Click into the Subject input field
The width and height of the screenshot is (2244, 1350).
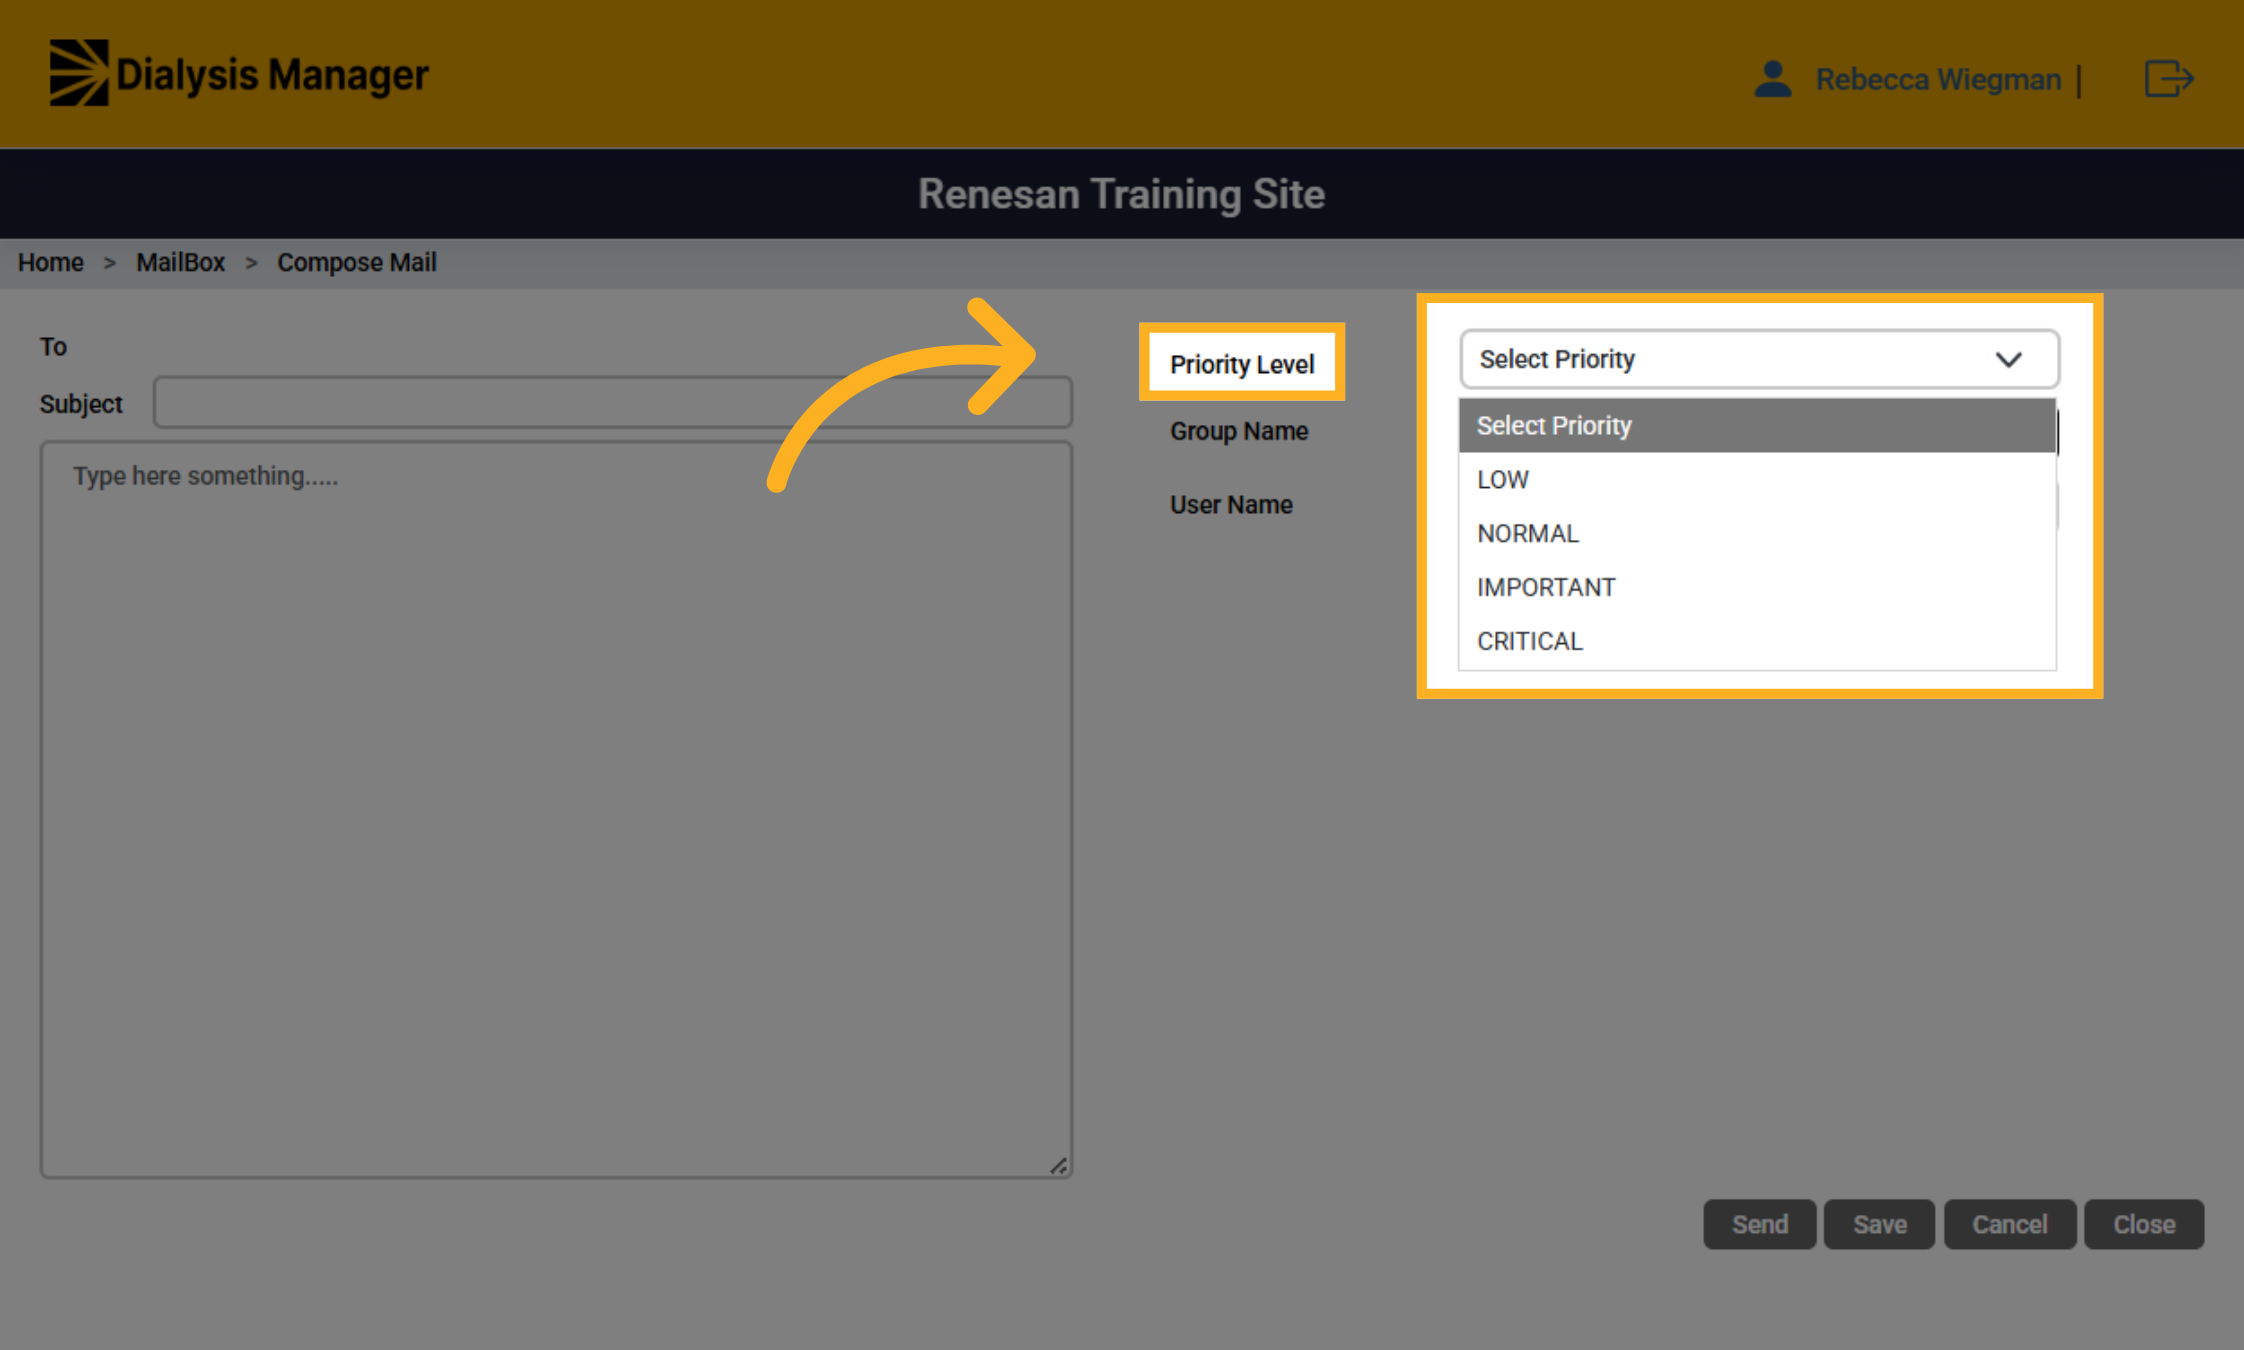tap(613, 402)
